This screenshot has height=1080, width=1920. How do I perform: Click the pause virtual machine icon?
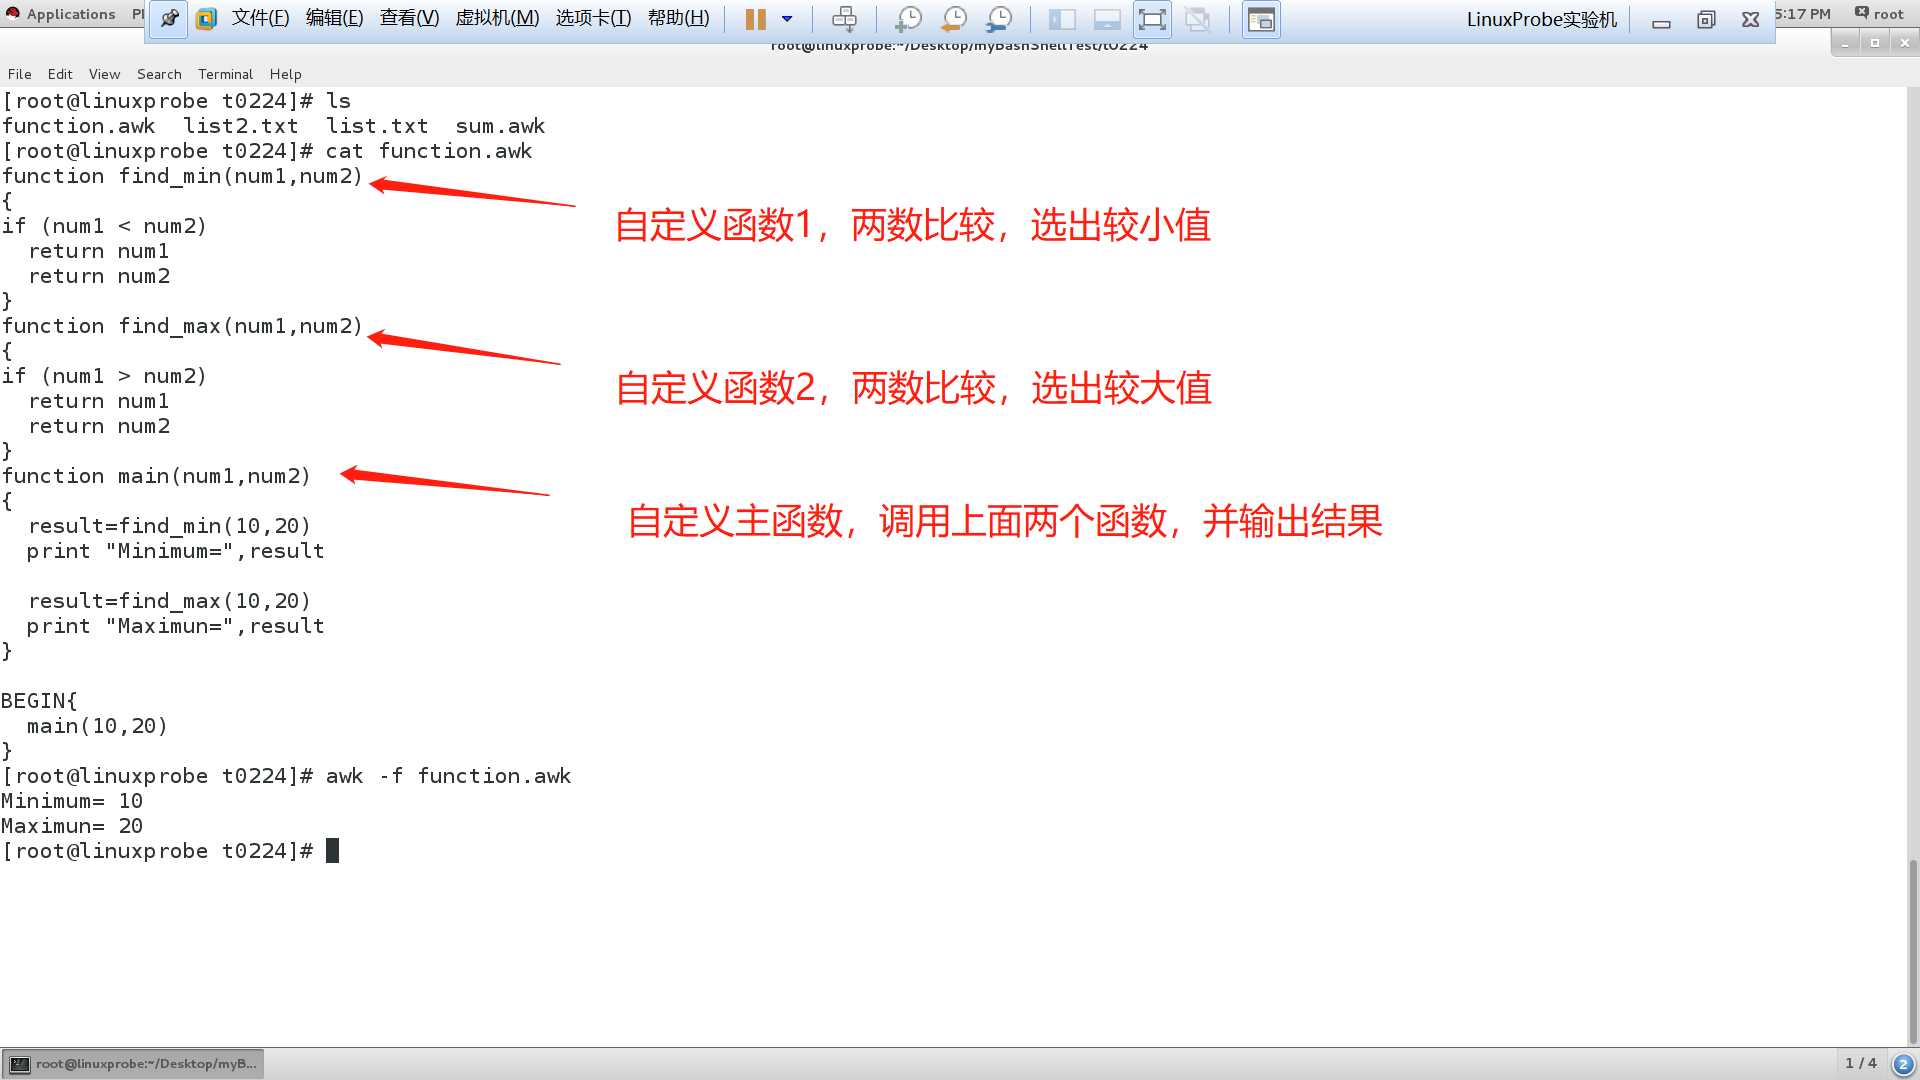click(756, 19)
